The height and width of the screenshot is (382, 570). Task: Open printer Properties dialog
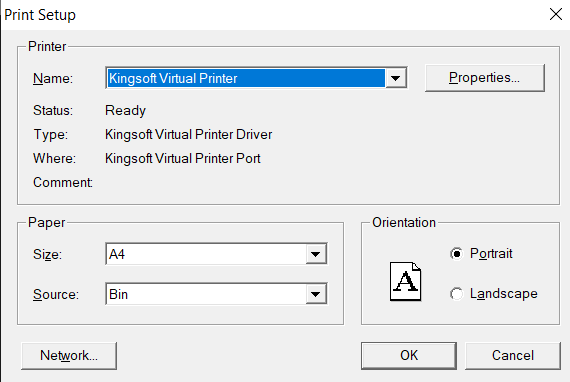click(x=485, y=78)
